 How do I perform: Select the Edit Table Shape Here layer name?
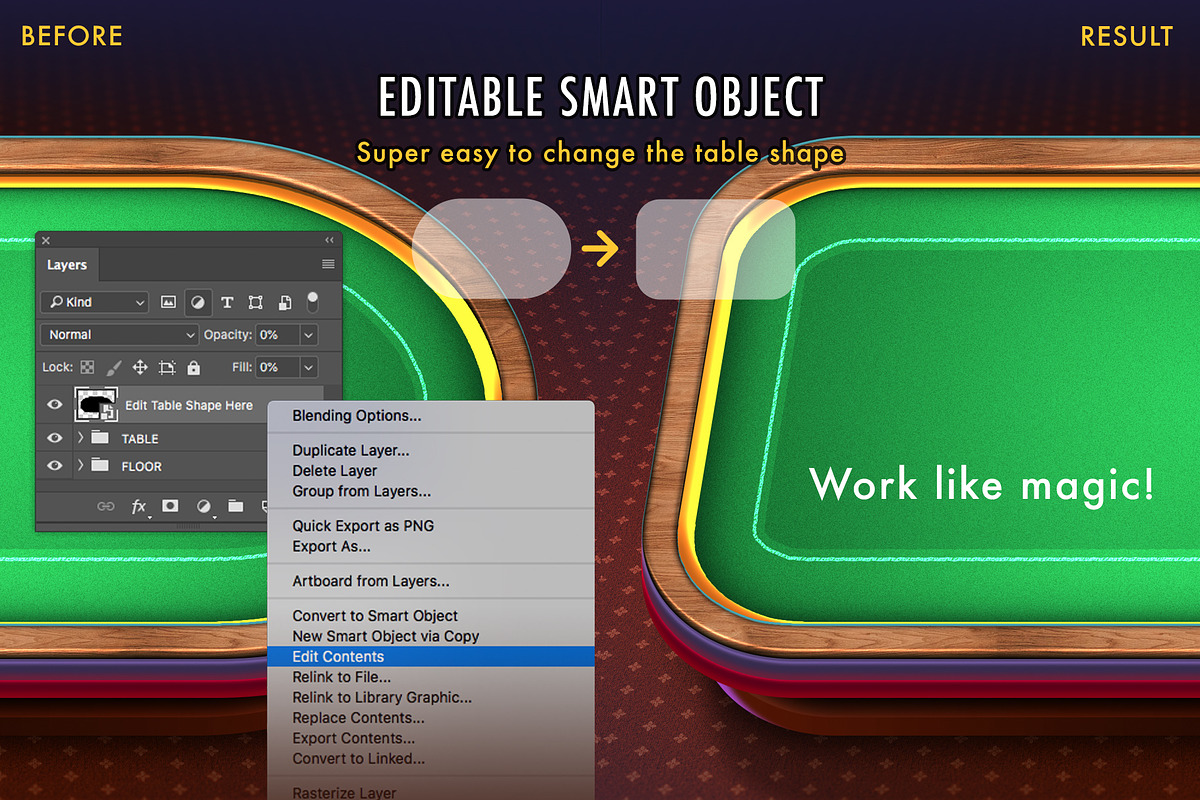point(189,405)
